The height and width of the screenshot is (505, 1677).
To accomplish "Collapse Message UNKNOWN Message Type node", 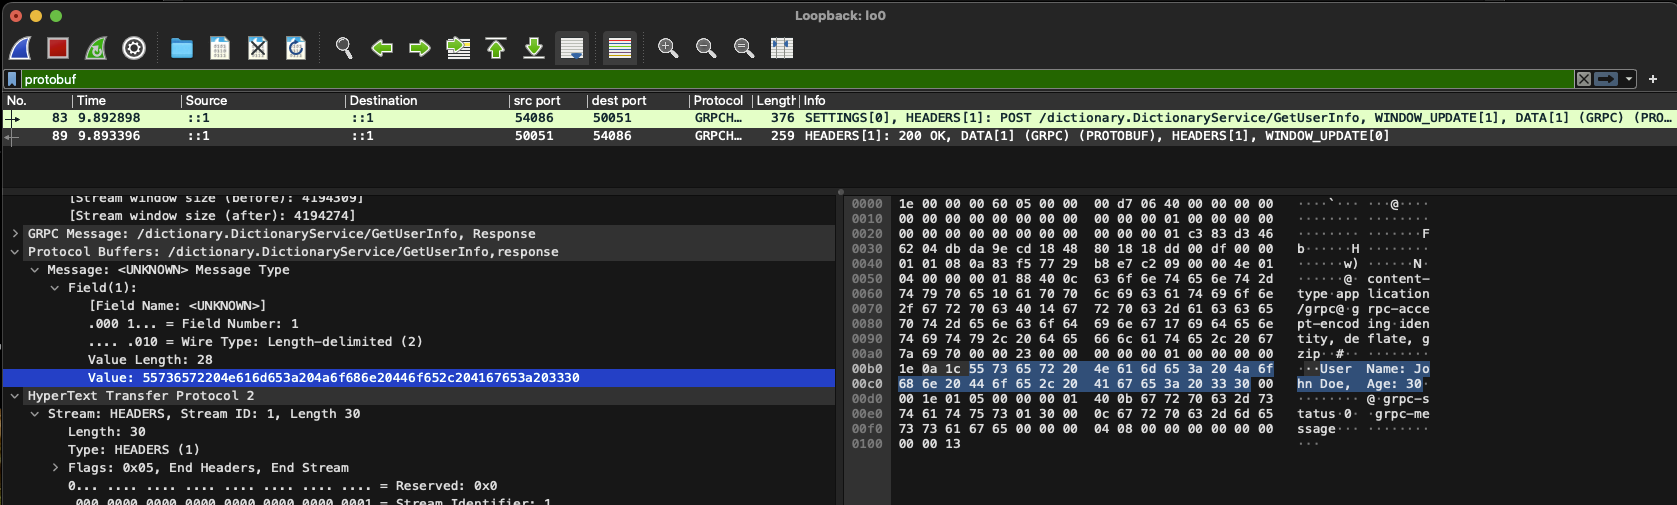I will [35, 270].
